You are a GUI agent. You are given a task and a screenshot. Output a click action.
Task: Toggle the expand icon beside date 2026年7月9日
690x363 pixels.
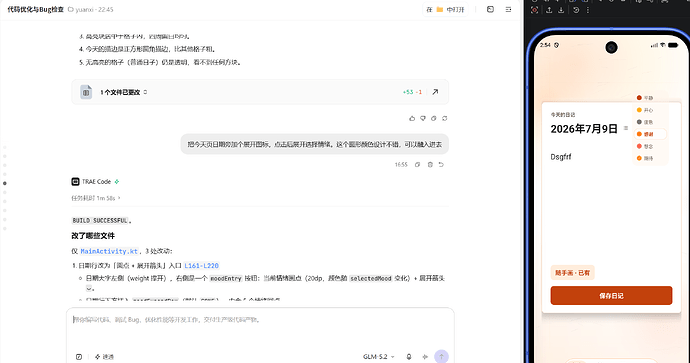tap(626, 128)
